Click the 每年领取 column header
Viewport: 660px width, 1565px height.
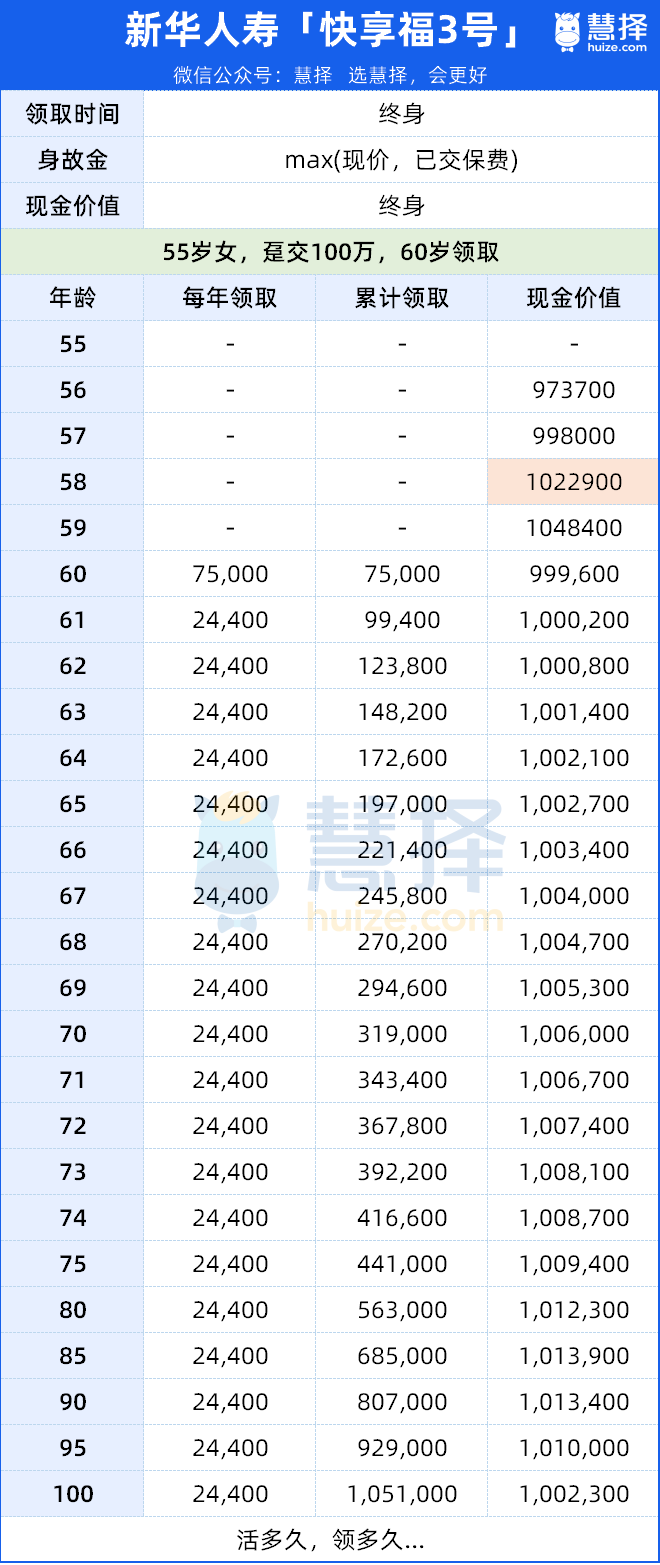click(x=230, y=298)
